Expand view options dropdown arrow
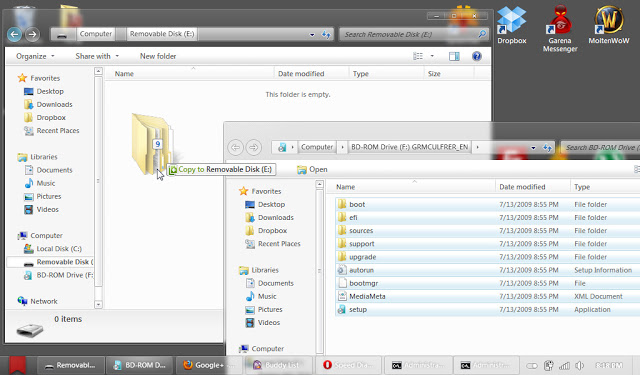The width and height of the screenshot is (640, 375). [432, 56]
